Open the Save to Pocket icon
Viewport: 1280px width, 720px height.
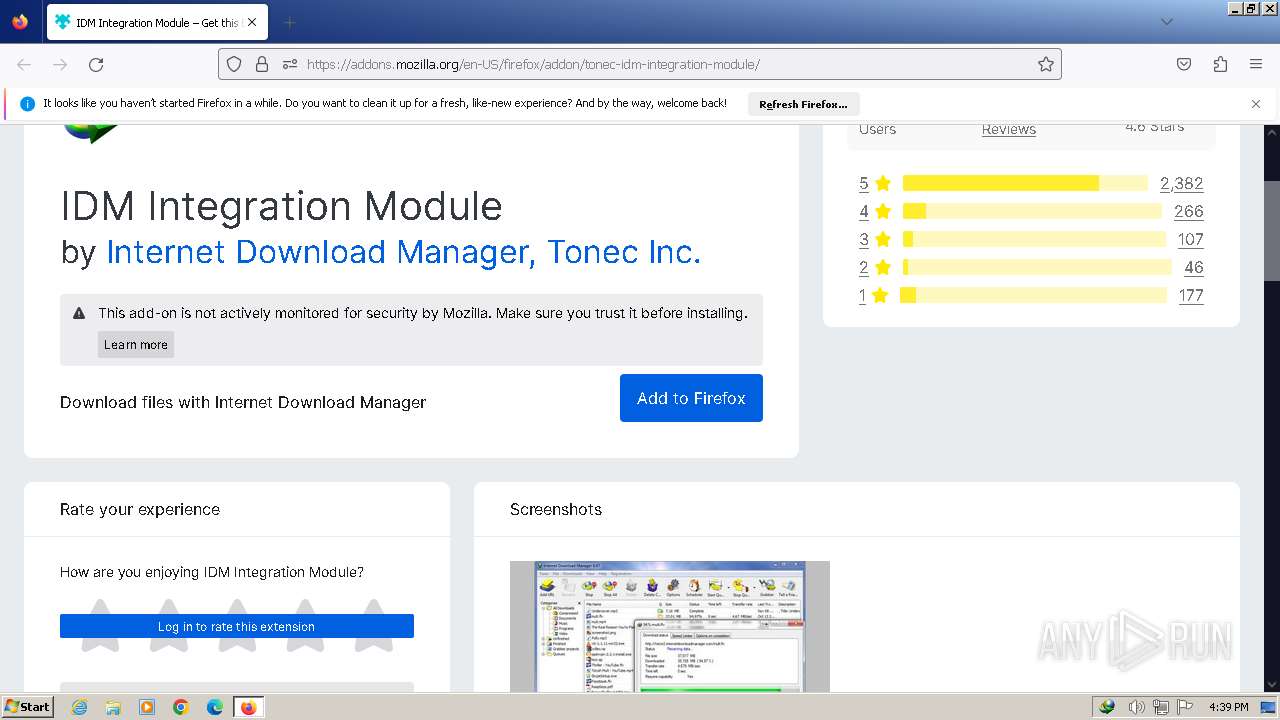(1184, 64)
